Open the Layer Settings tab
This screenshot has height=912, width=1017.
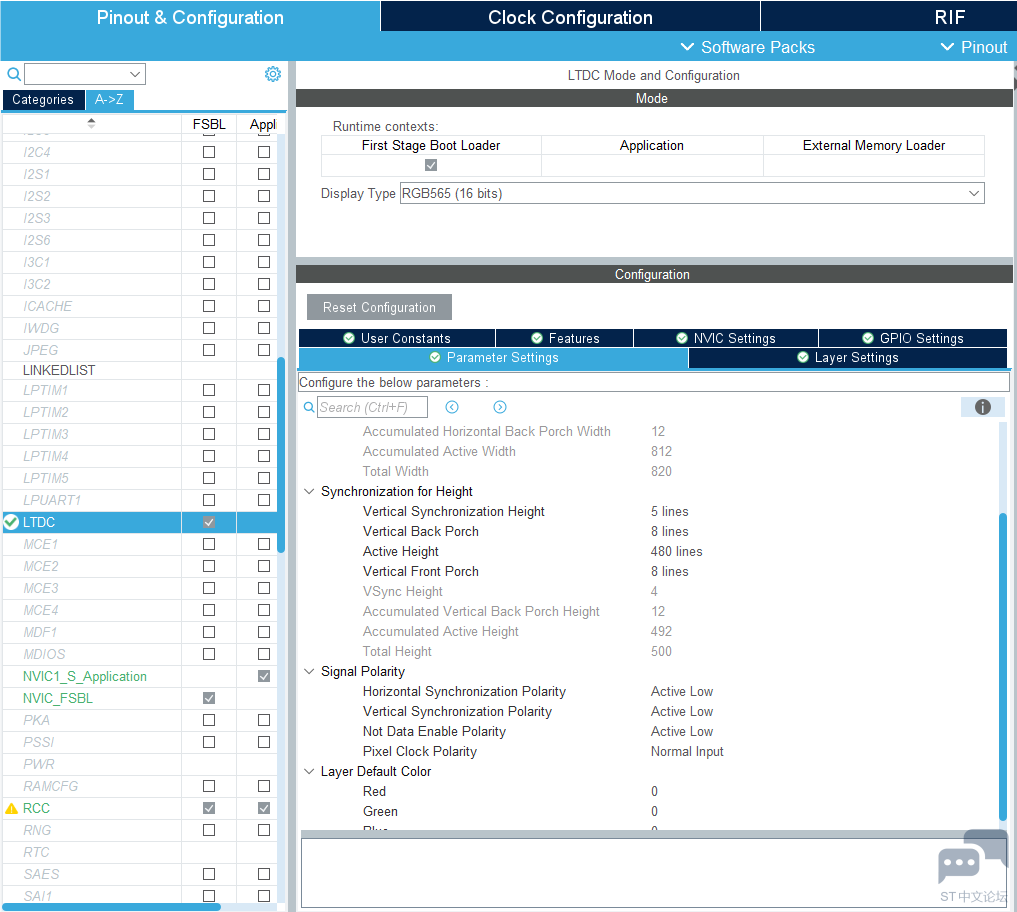click(x=848, y=357)
